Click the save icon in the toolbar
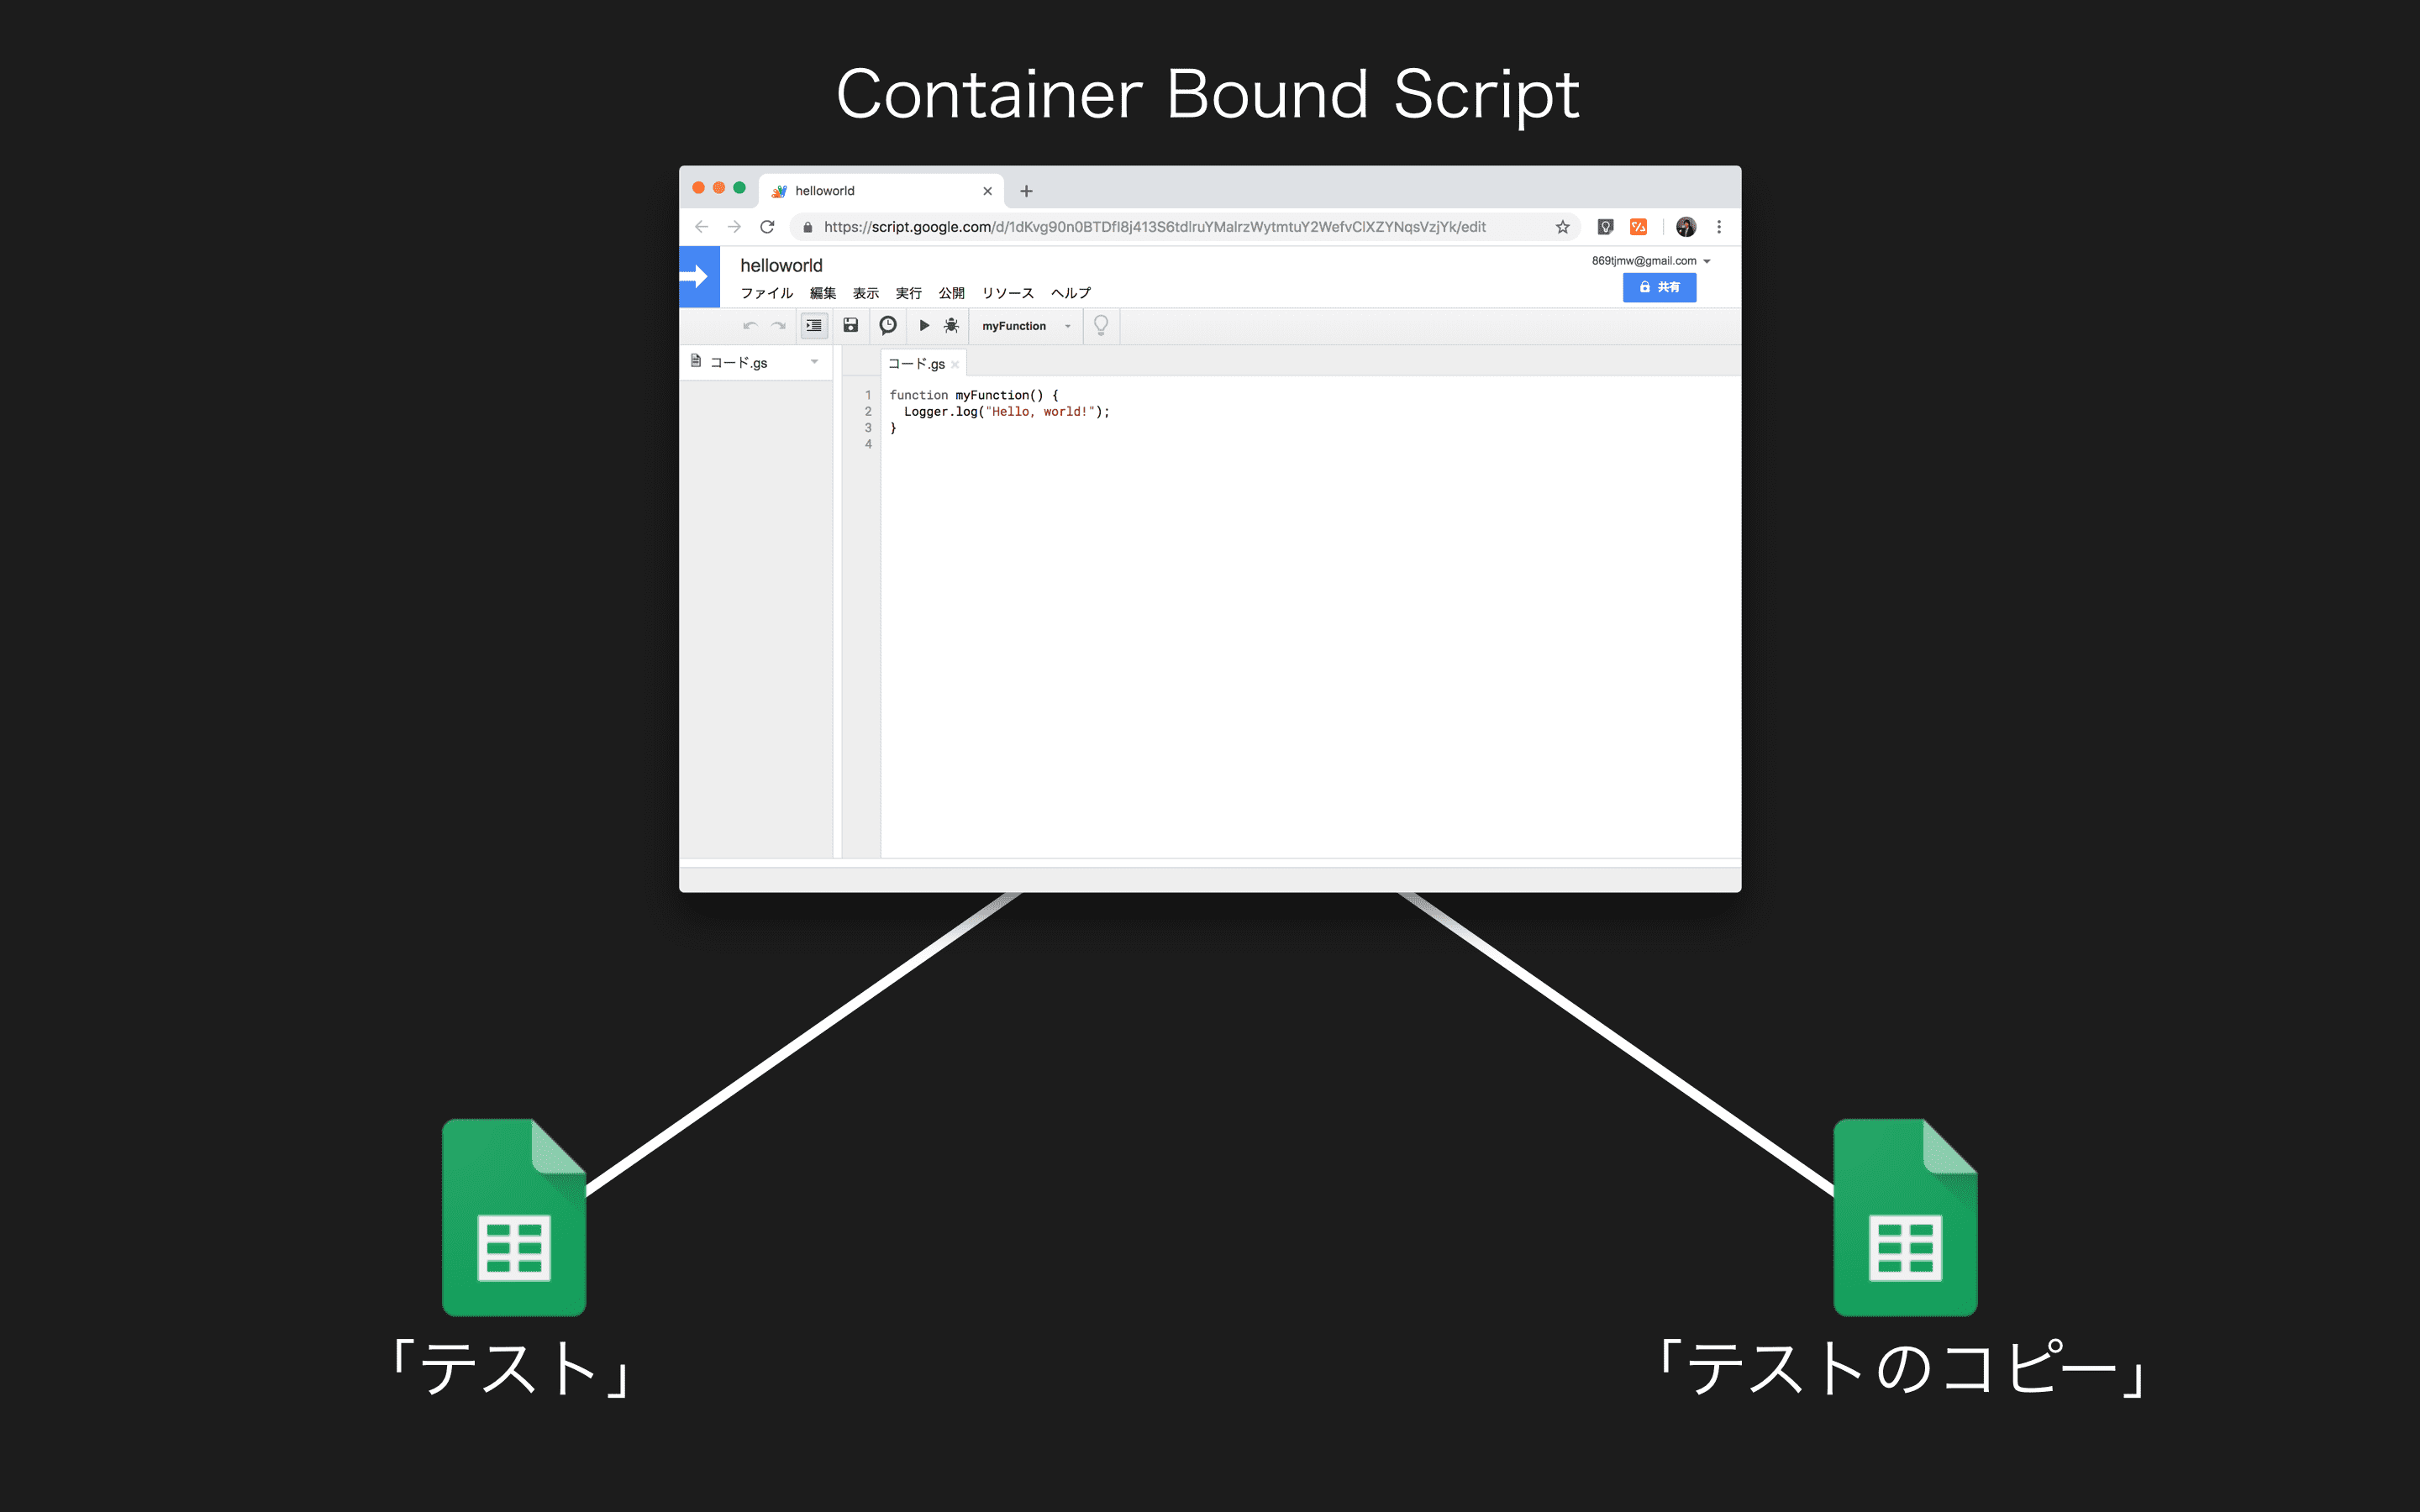This screenshot has width=2420, height=1512. point(847,326)
